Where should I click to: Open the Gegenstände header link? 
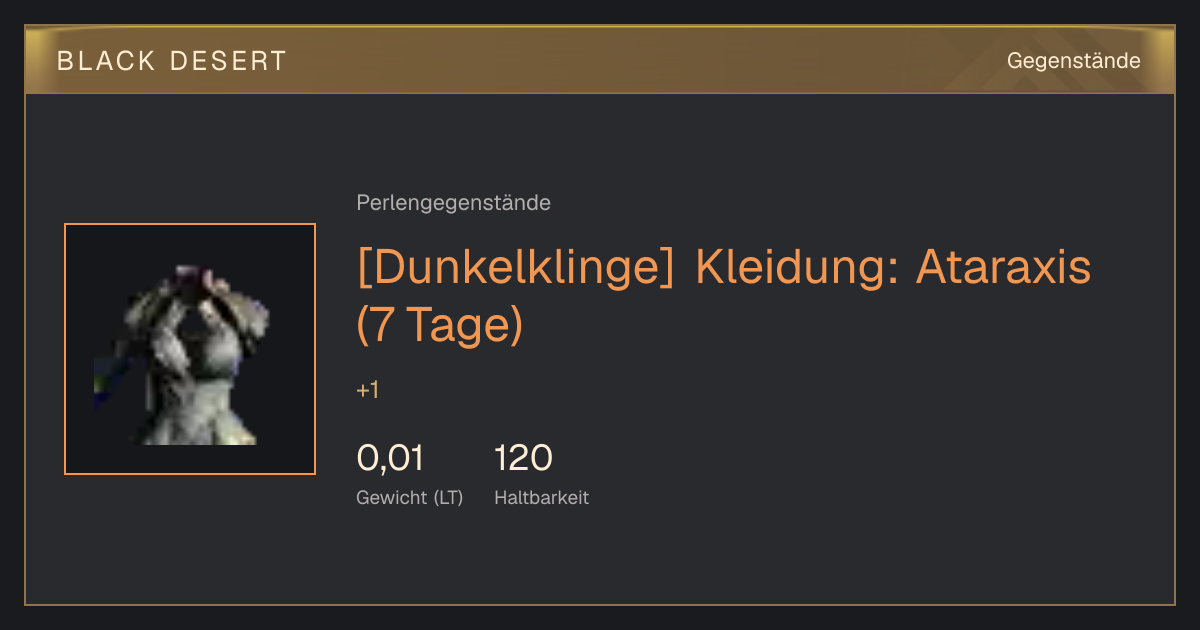(x=1073, y=61)
